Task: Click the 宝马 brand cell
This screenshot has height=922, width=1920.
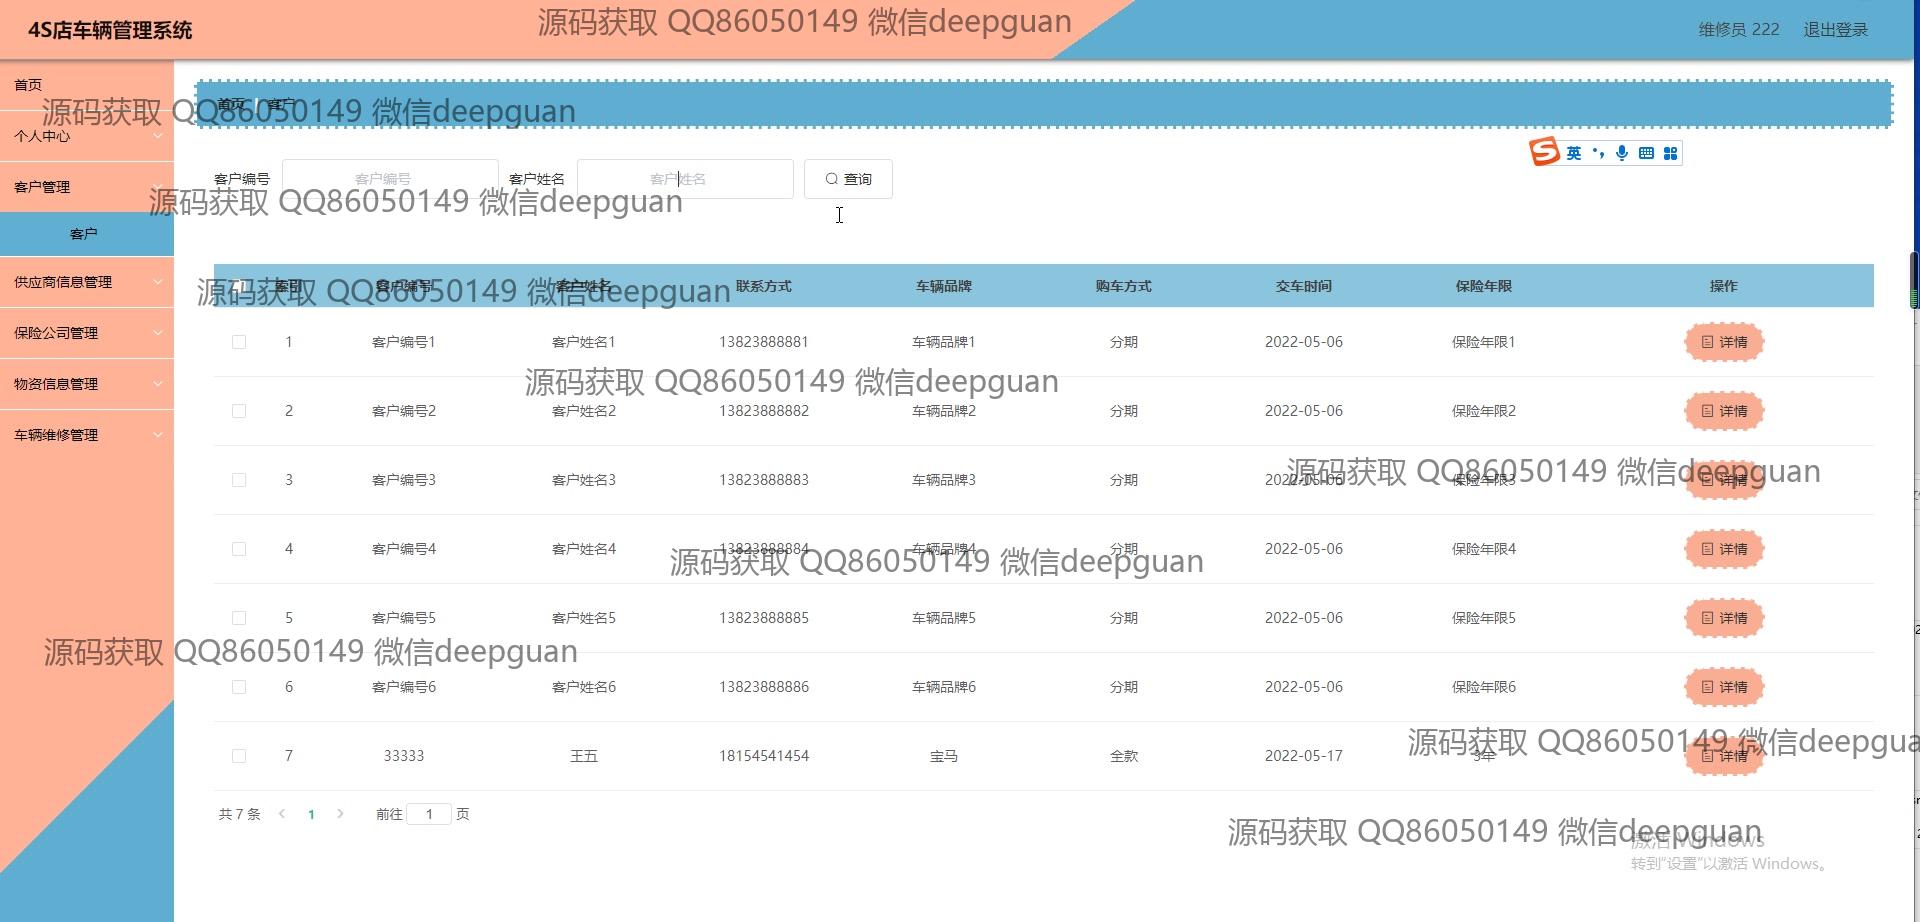Action: [944, 756]
